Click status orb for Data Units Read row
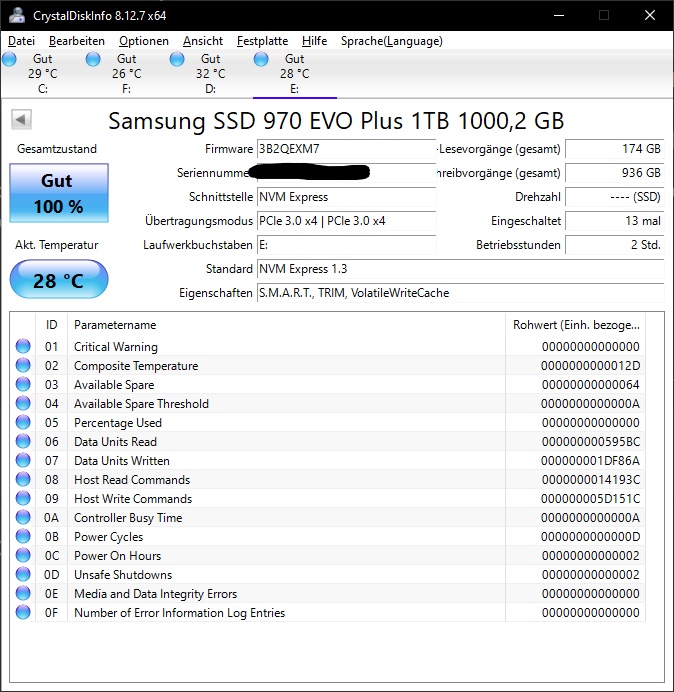Viewport: 674px width, 692px height. (23, 441)
